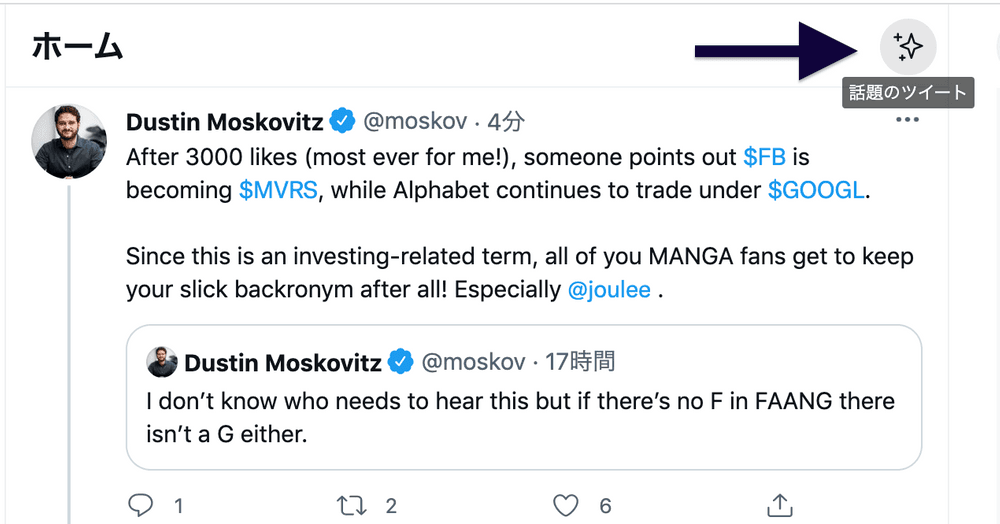The image size is (1000, 524).
Task: Open the $GOOGL cashtag link
Action: tap(815, 190)
